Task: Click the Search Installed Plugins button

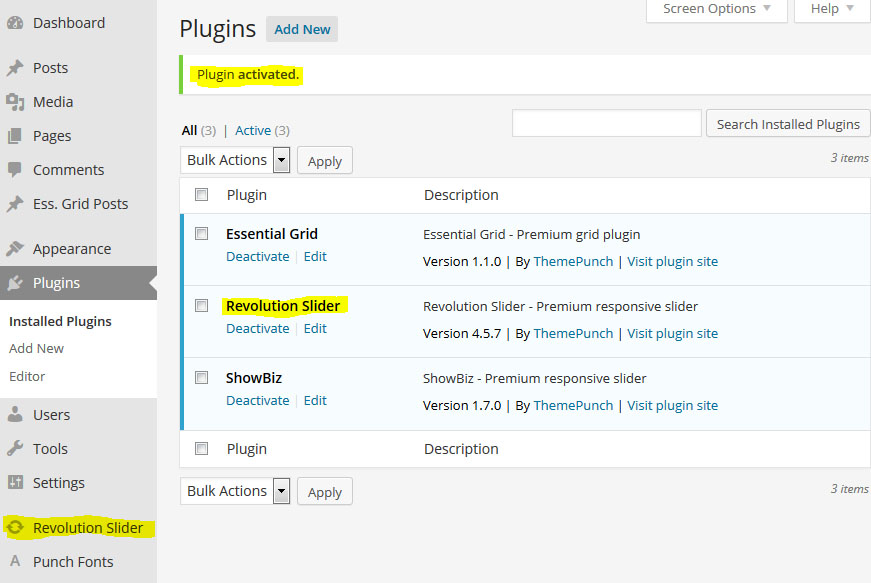Action: [x=788, y=124]
